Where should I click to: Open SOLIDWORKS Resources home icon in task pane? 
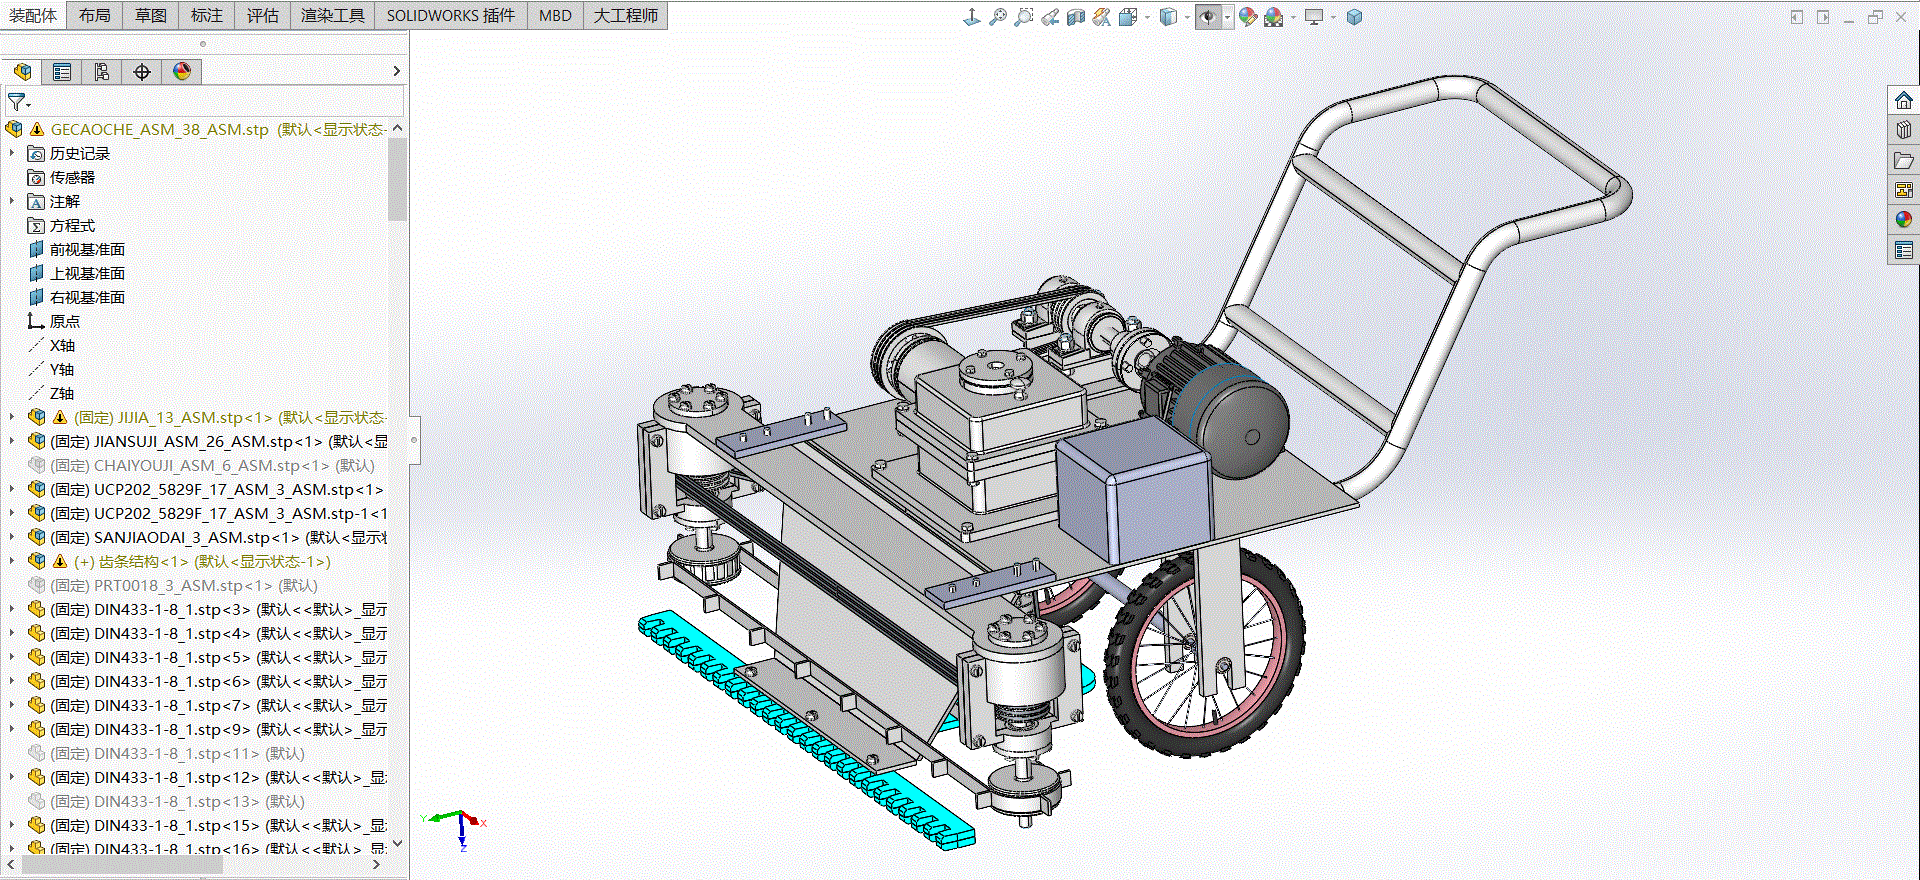(1904, 101)
